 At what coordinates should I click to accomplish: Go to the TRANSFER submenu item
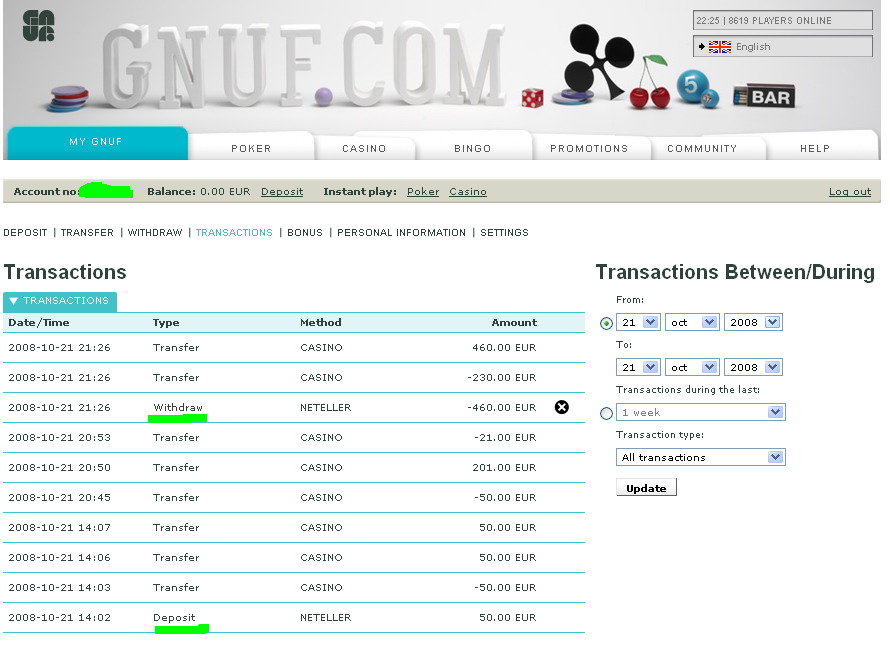[x=87, y=233]
